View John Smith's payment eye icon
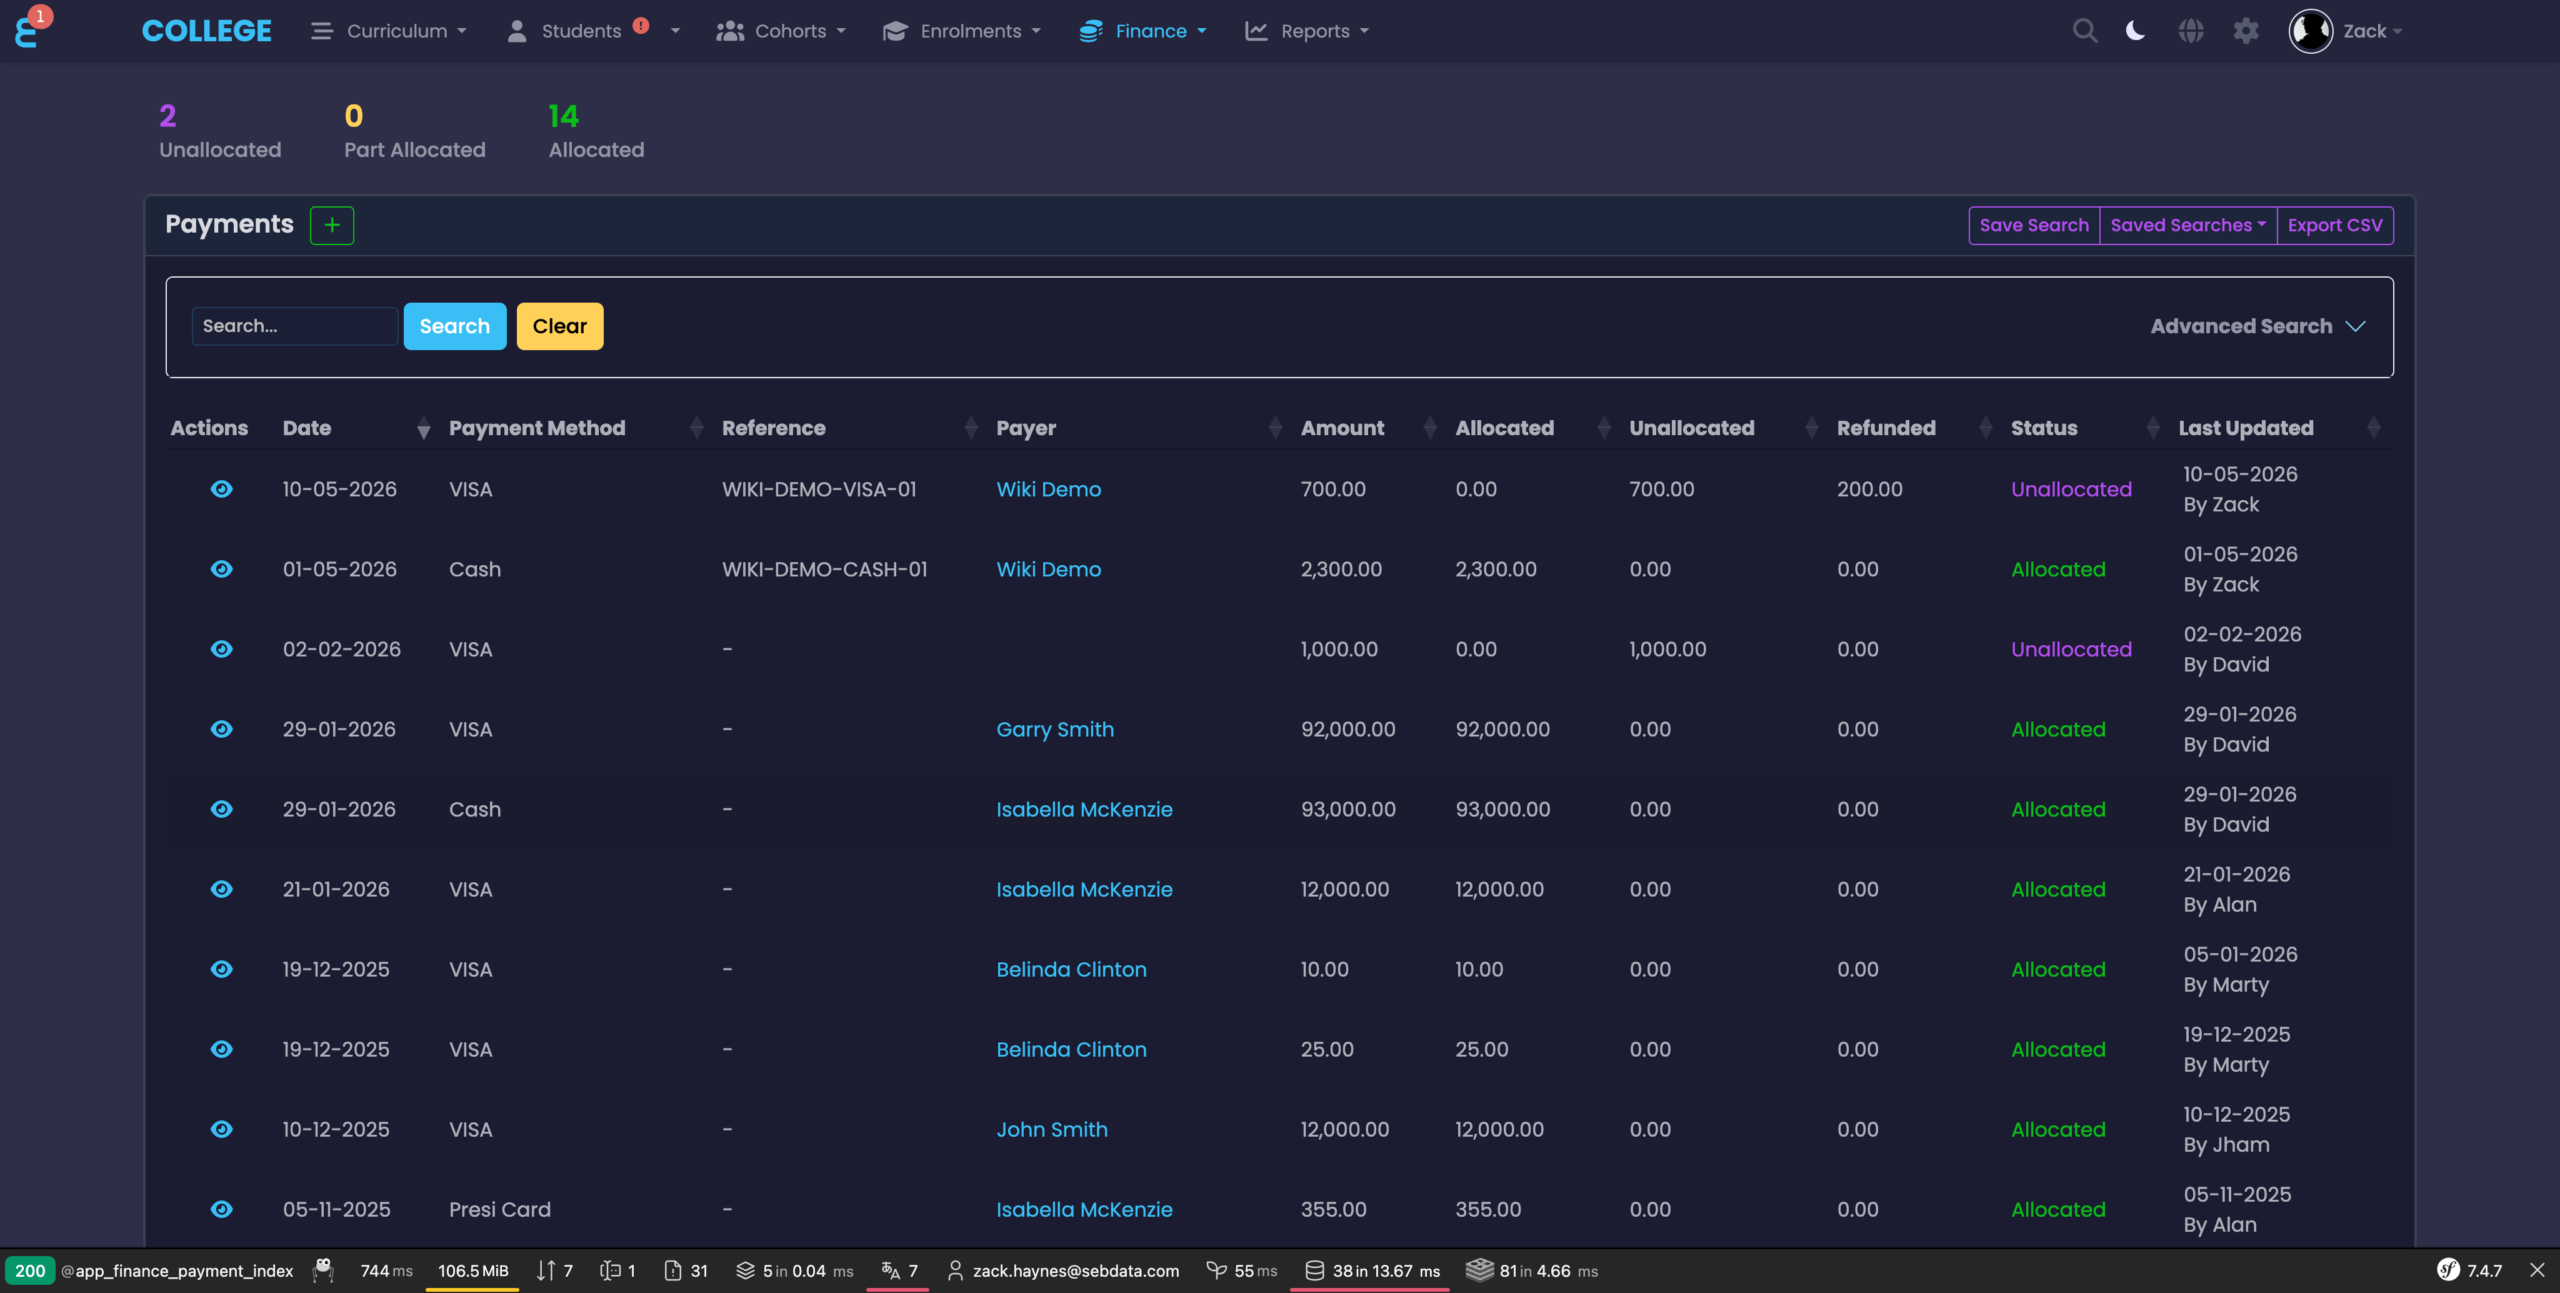 [x=222, y=1129]
